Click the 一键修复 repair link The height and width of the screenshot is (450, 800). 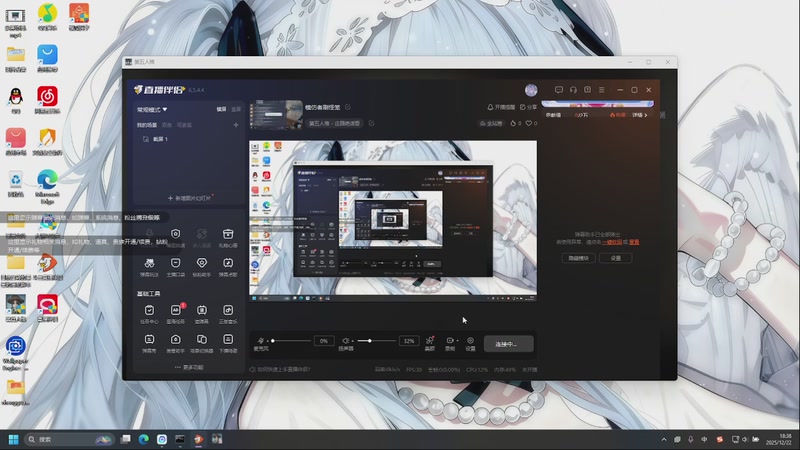tap(612, 242)
